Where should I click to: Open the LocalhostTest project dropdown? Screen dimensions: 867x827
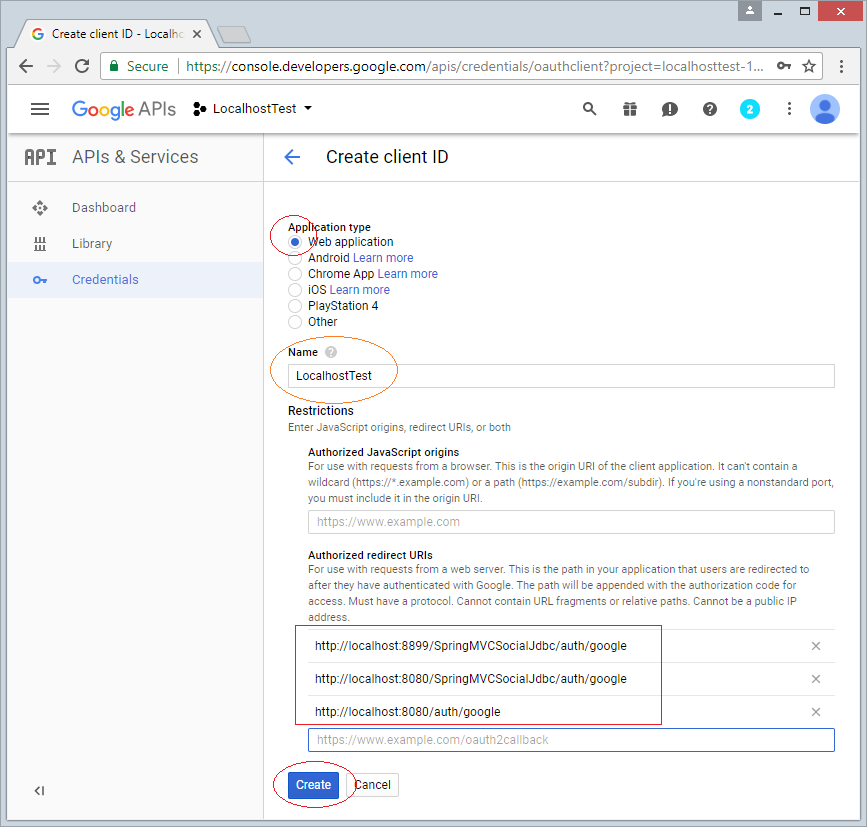pos(253,109)
